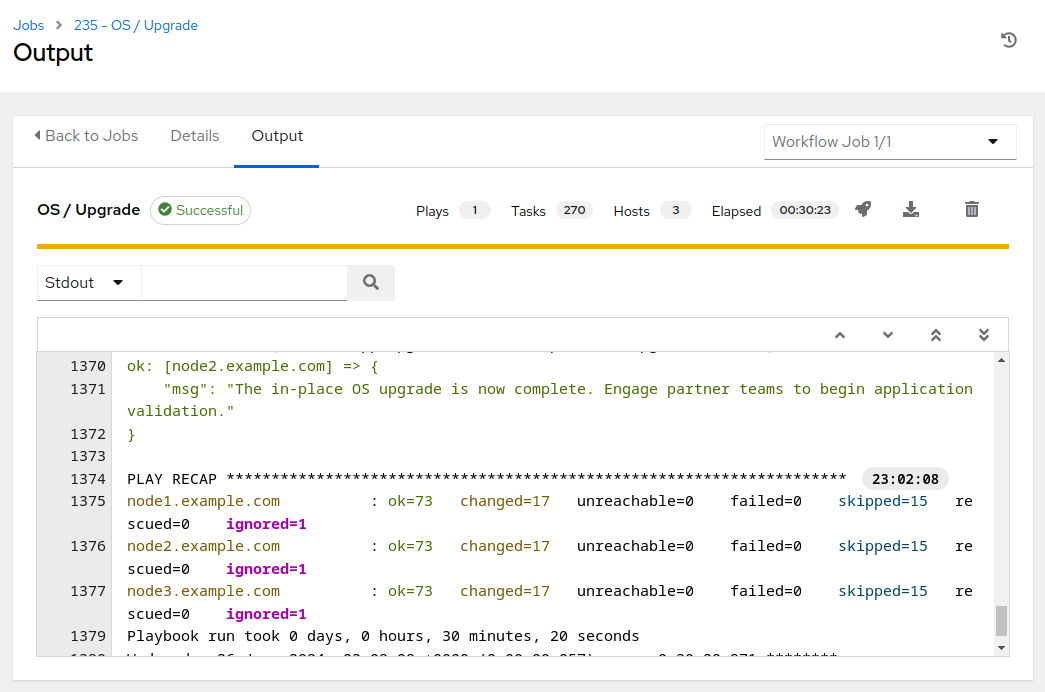Open the 235 - OS / Upgrade breadcrumb
Viewport: 1045px width, 692px height.
[x=136, y=25]
